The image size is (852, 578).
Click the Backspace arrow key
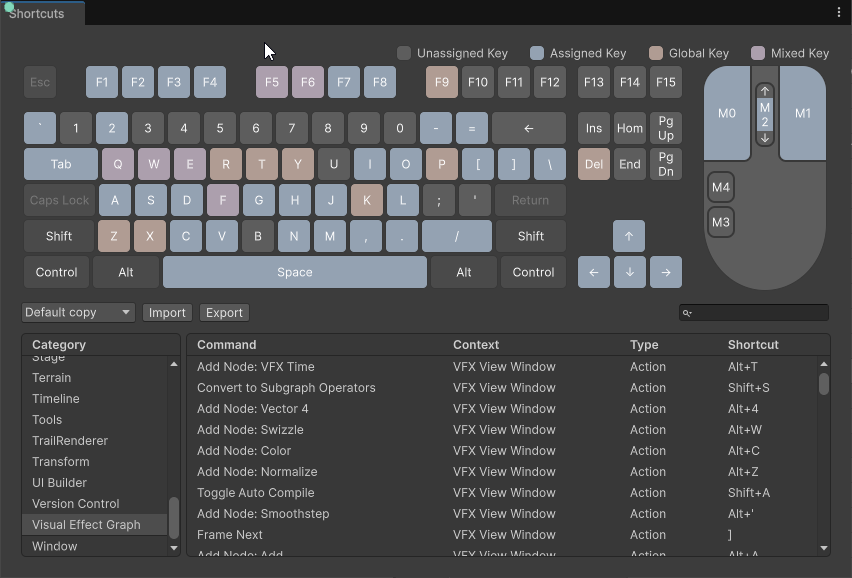(x=528, y=128)
